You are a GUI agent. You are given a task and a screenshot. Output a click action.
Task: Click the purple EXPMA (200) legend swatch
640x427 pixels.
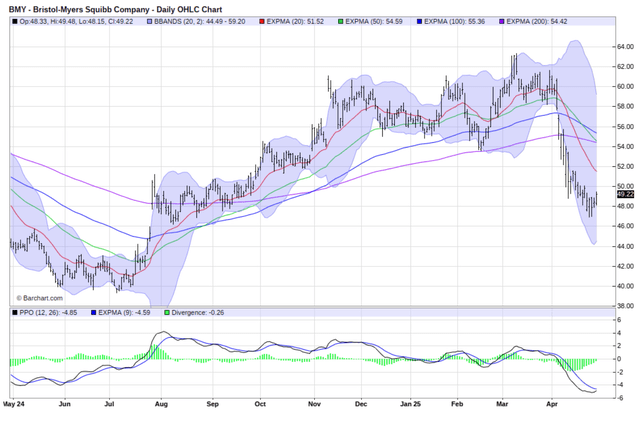502,22
